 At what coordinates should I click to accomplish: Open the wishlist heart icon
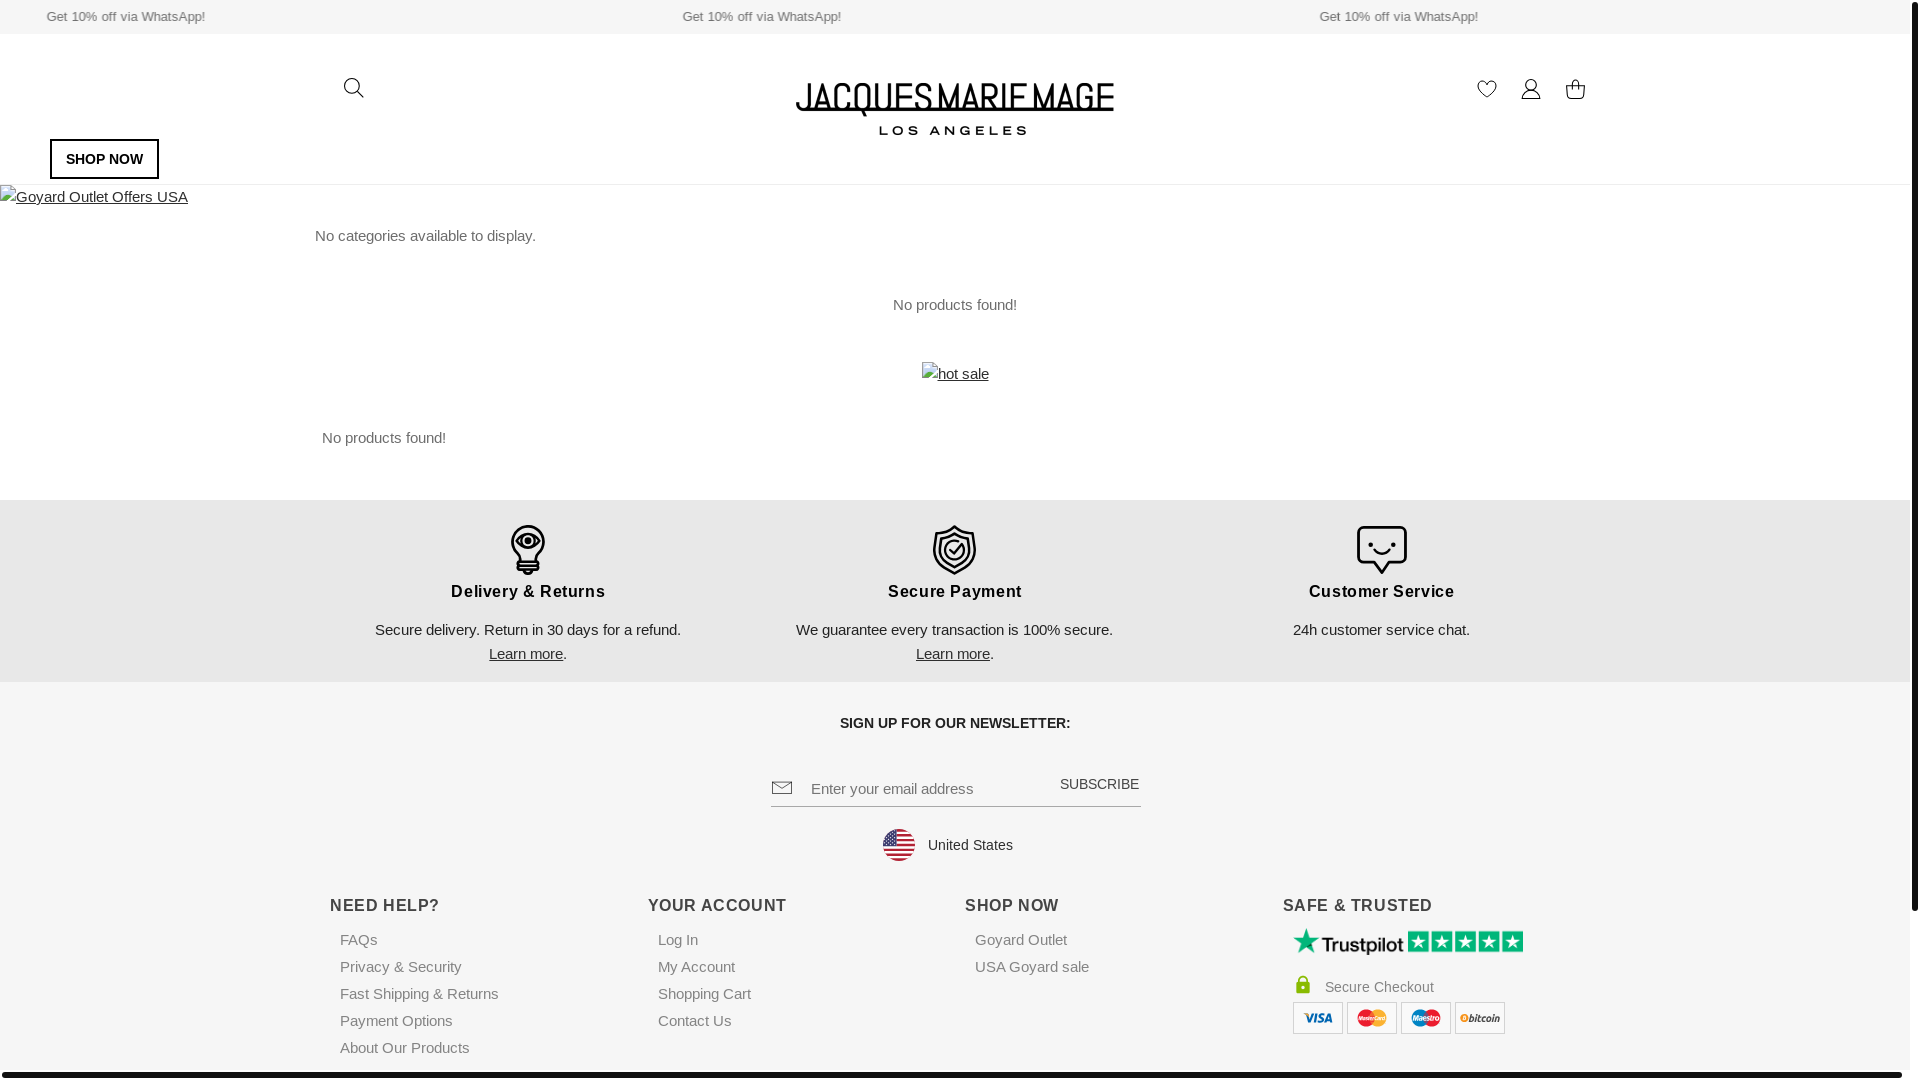[x=1487, y=89]
